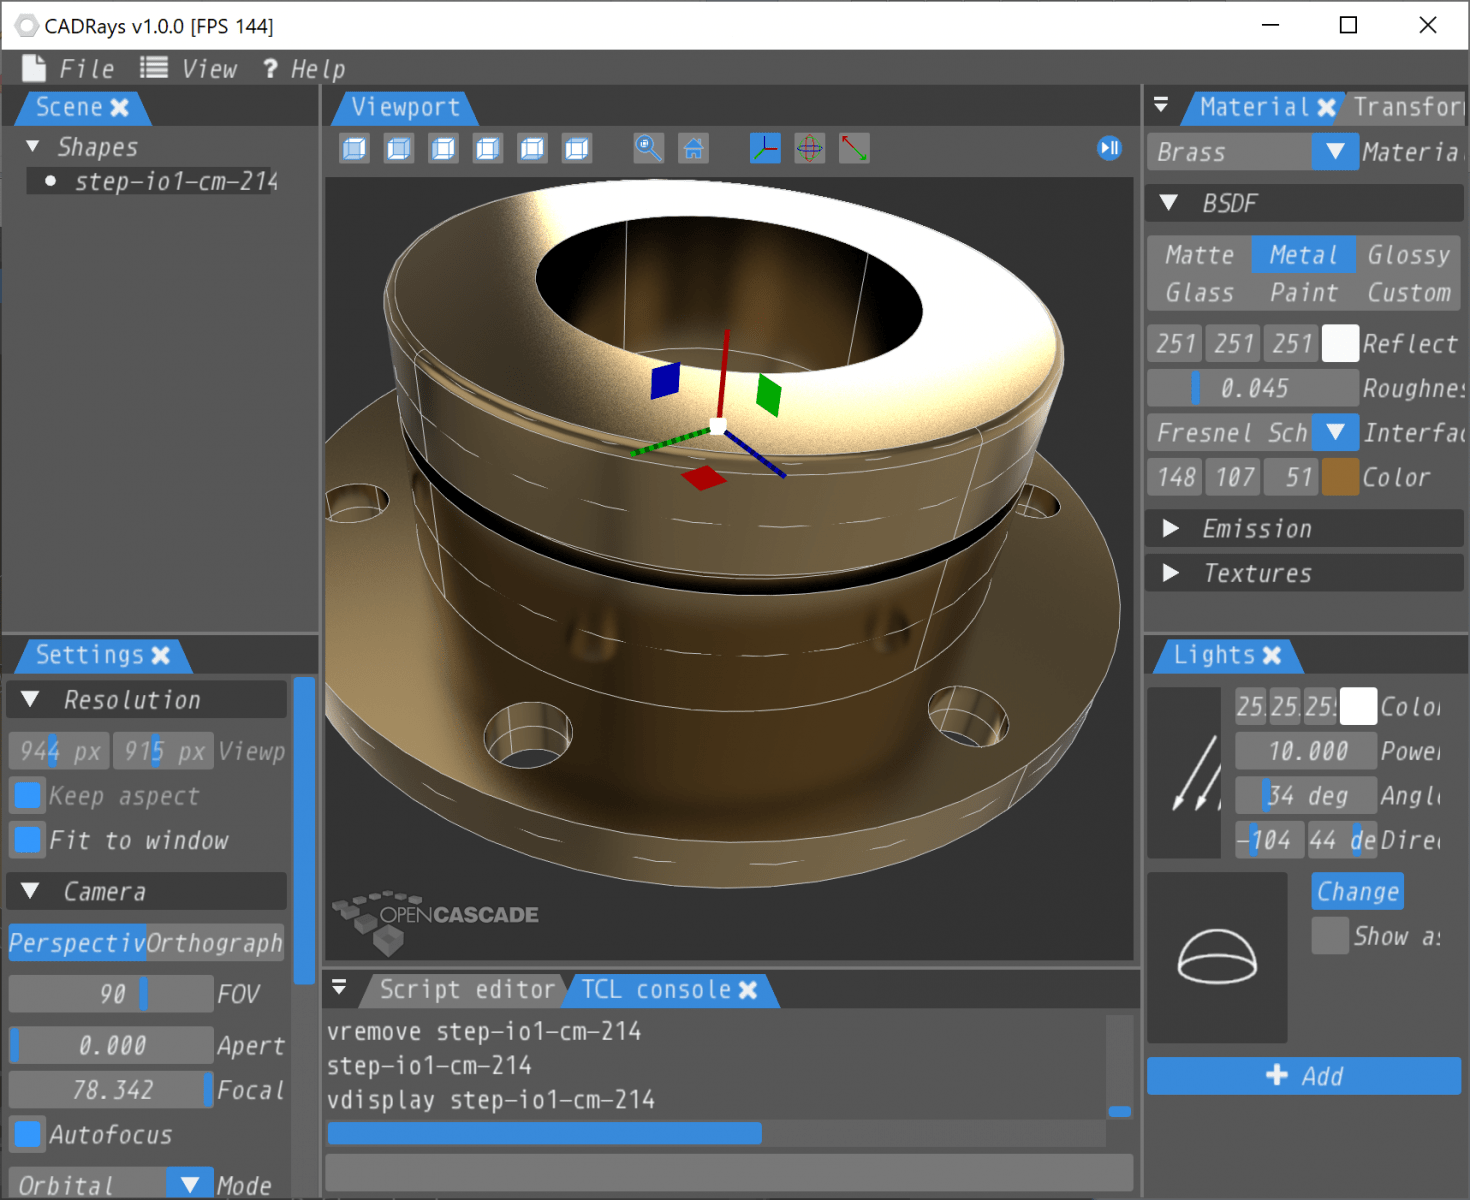Open the Brass material dropdown
Viewport: 1470px width, 1200px height.
click(x=1334, y=152)
